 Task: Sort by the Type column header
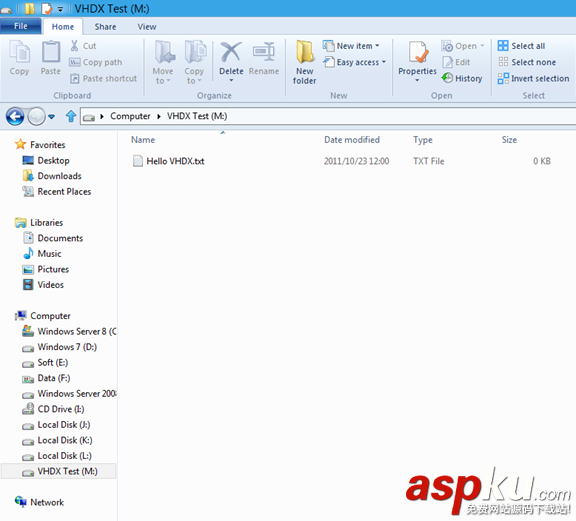[422, 140]
